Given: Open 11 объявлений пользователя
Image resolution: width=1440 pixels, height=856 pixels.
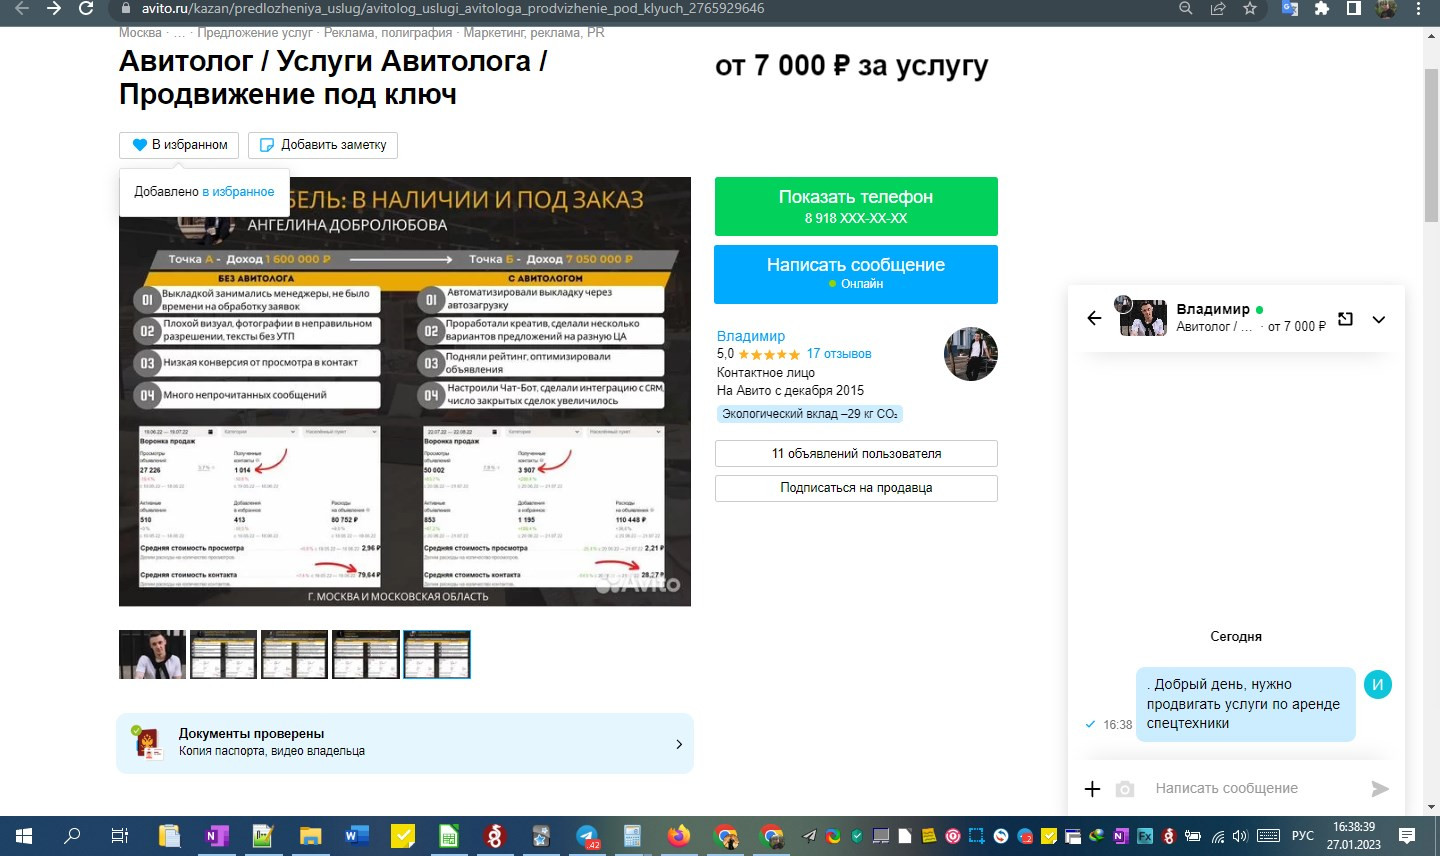Looking at the screenshot, I should point(856,454).
